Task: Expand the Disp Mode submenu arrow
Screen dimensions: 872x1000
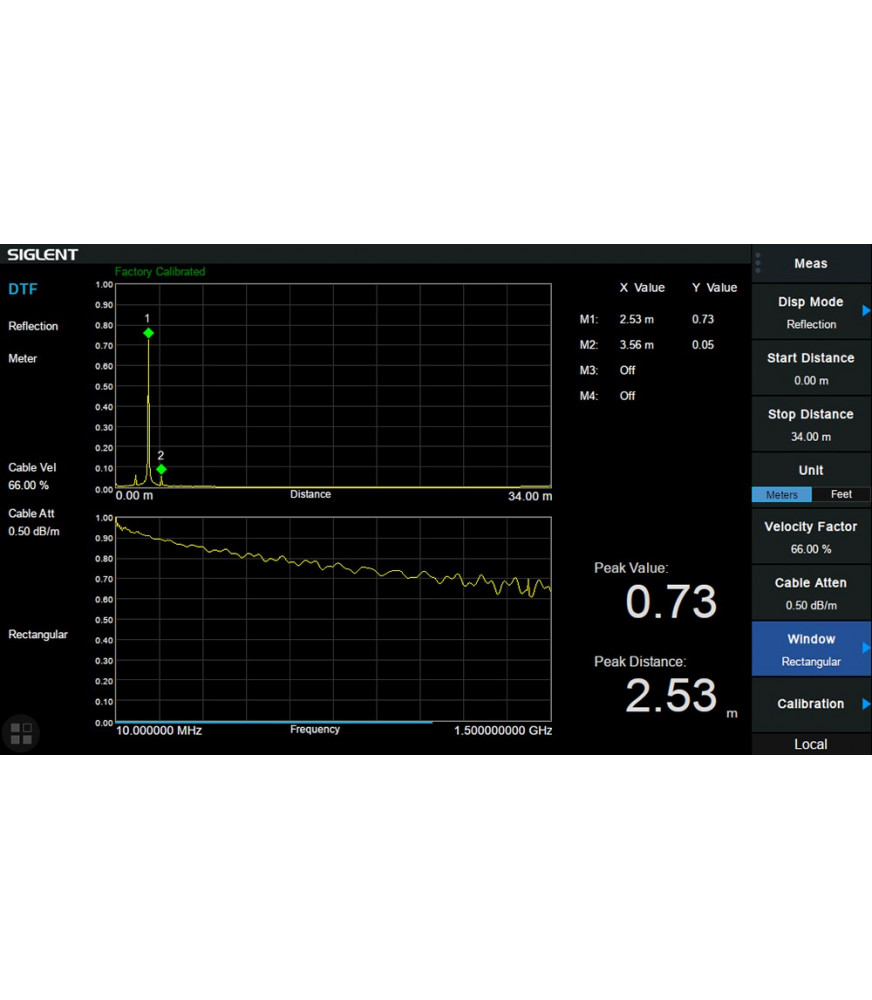Action: pos(866,311)
